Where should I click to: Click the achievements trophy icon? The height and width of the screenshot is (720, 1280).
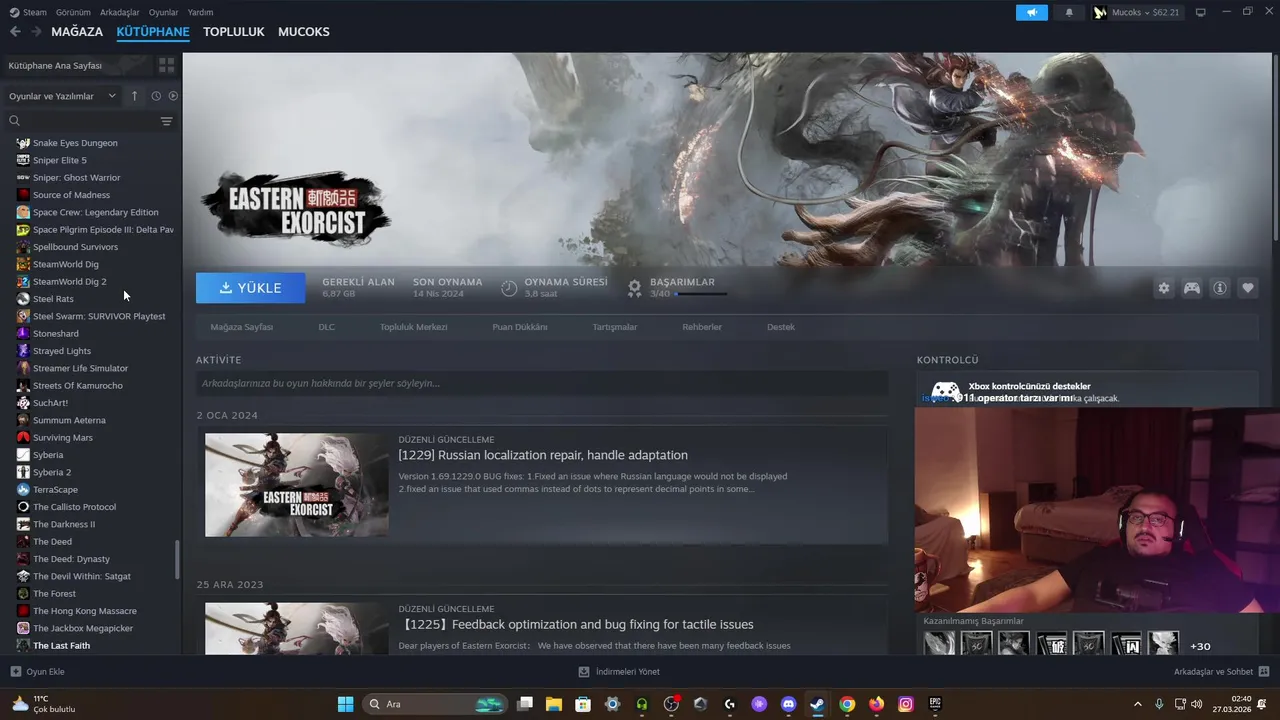point(634,288)
